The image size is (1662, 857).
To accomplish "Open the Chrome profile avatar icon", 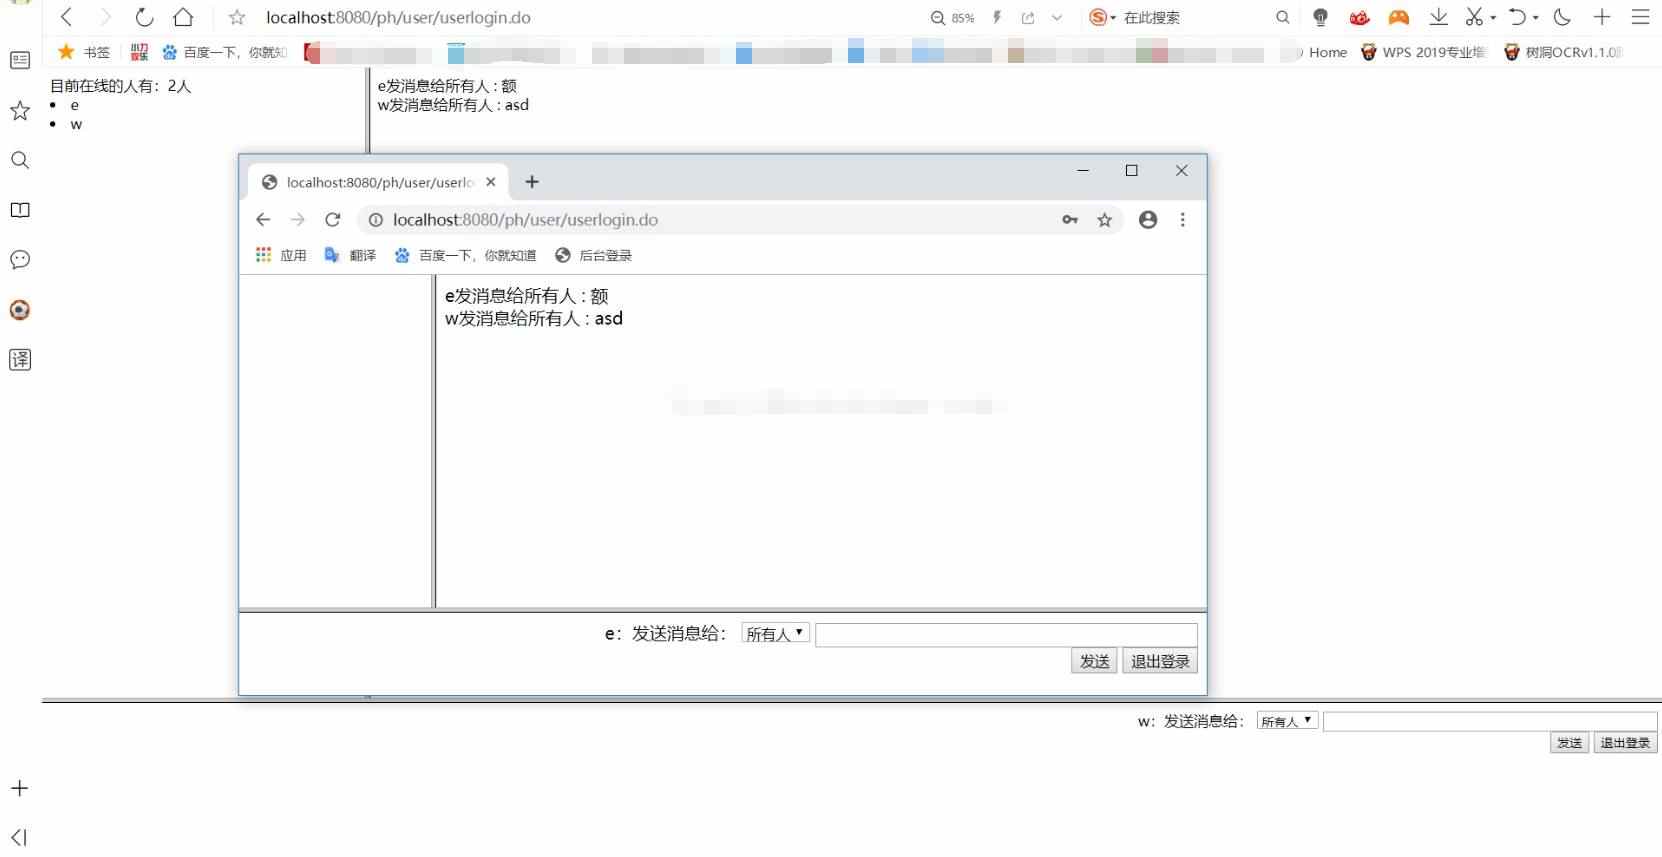I will click(1148, 220).
